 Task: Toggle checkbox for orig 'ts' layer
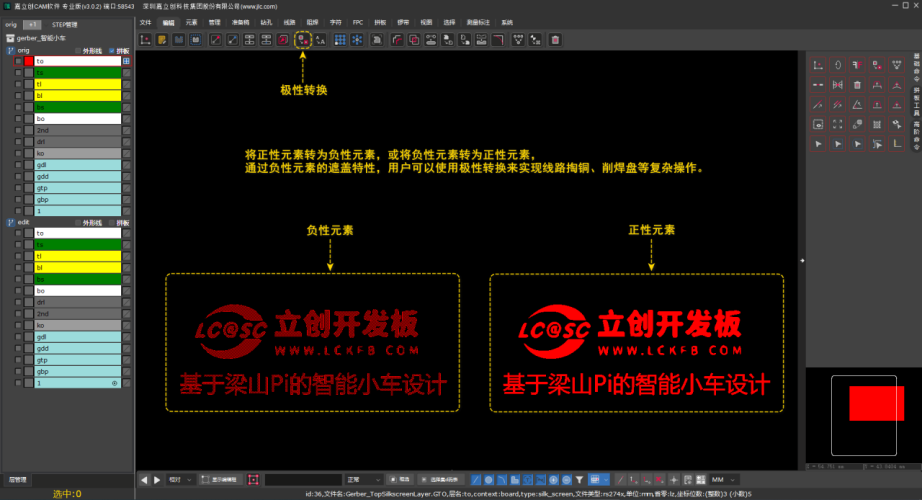tap(18, 72)
